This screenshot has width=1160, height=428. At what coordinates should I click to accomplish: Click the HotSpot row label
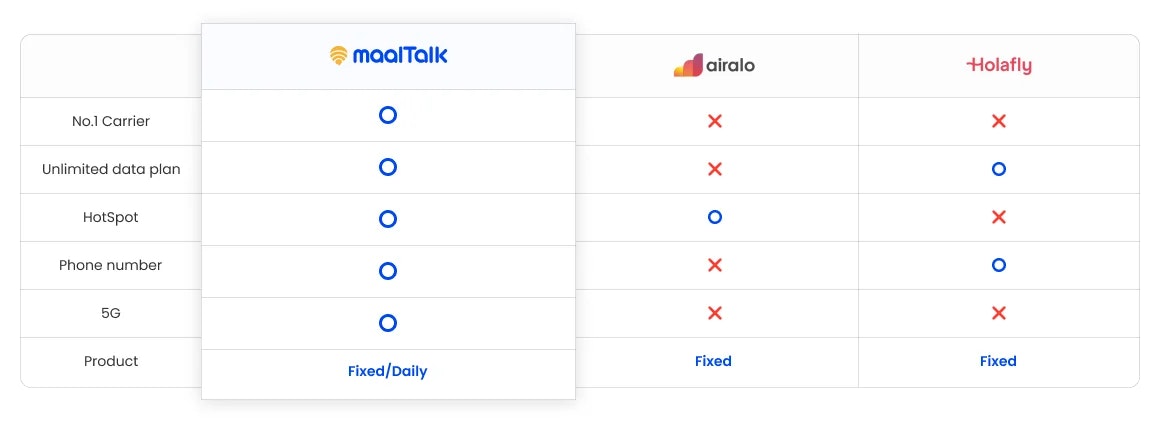[x=111, y=217]
